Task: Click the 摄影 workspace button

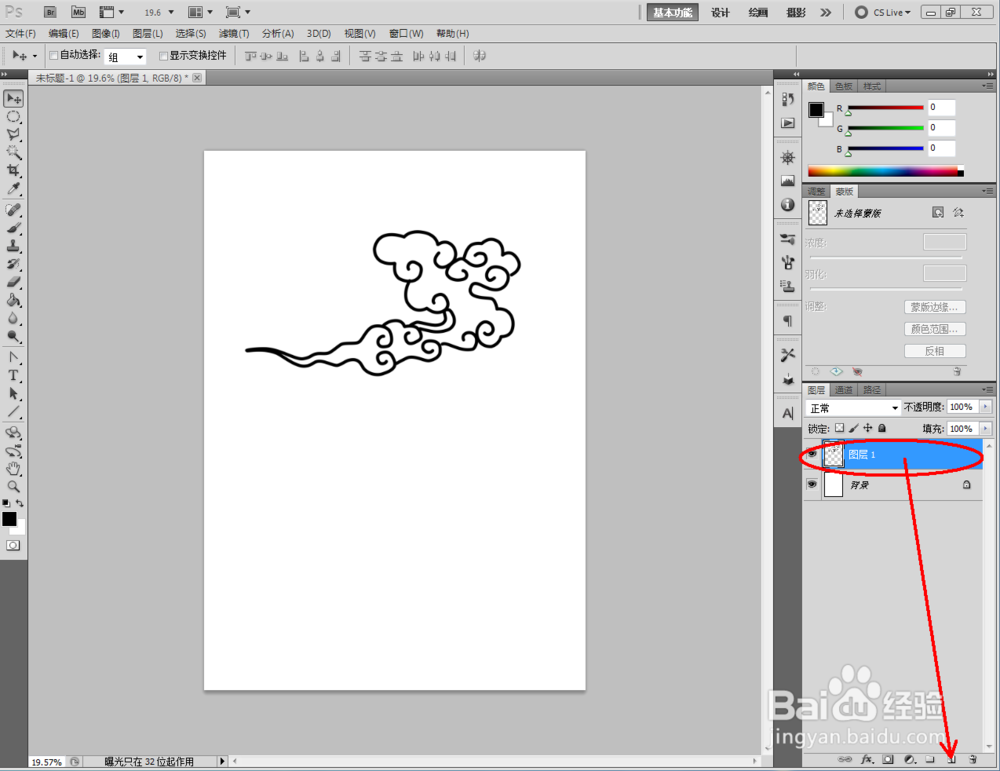Action: [x=795, y=12]
